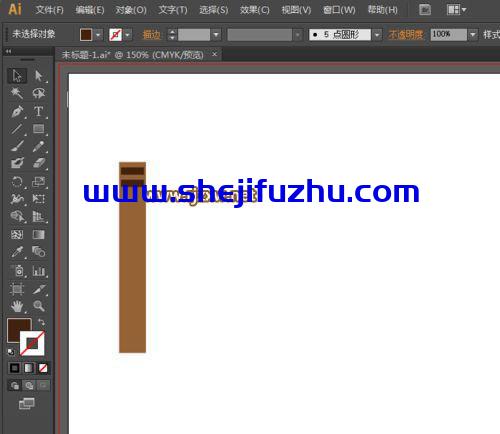Switch paint mode to Gradient

click(29, 368)
